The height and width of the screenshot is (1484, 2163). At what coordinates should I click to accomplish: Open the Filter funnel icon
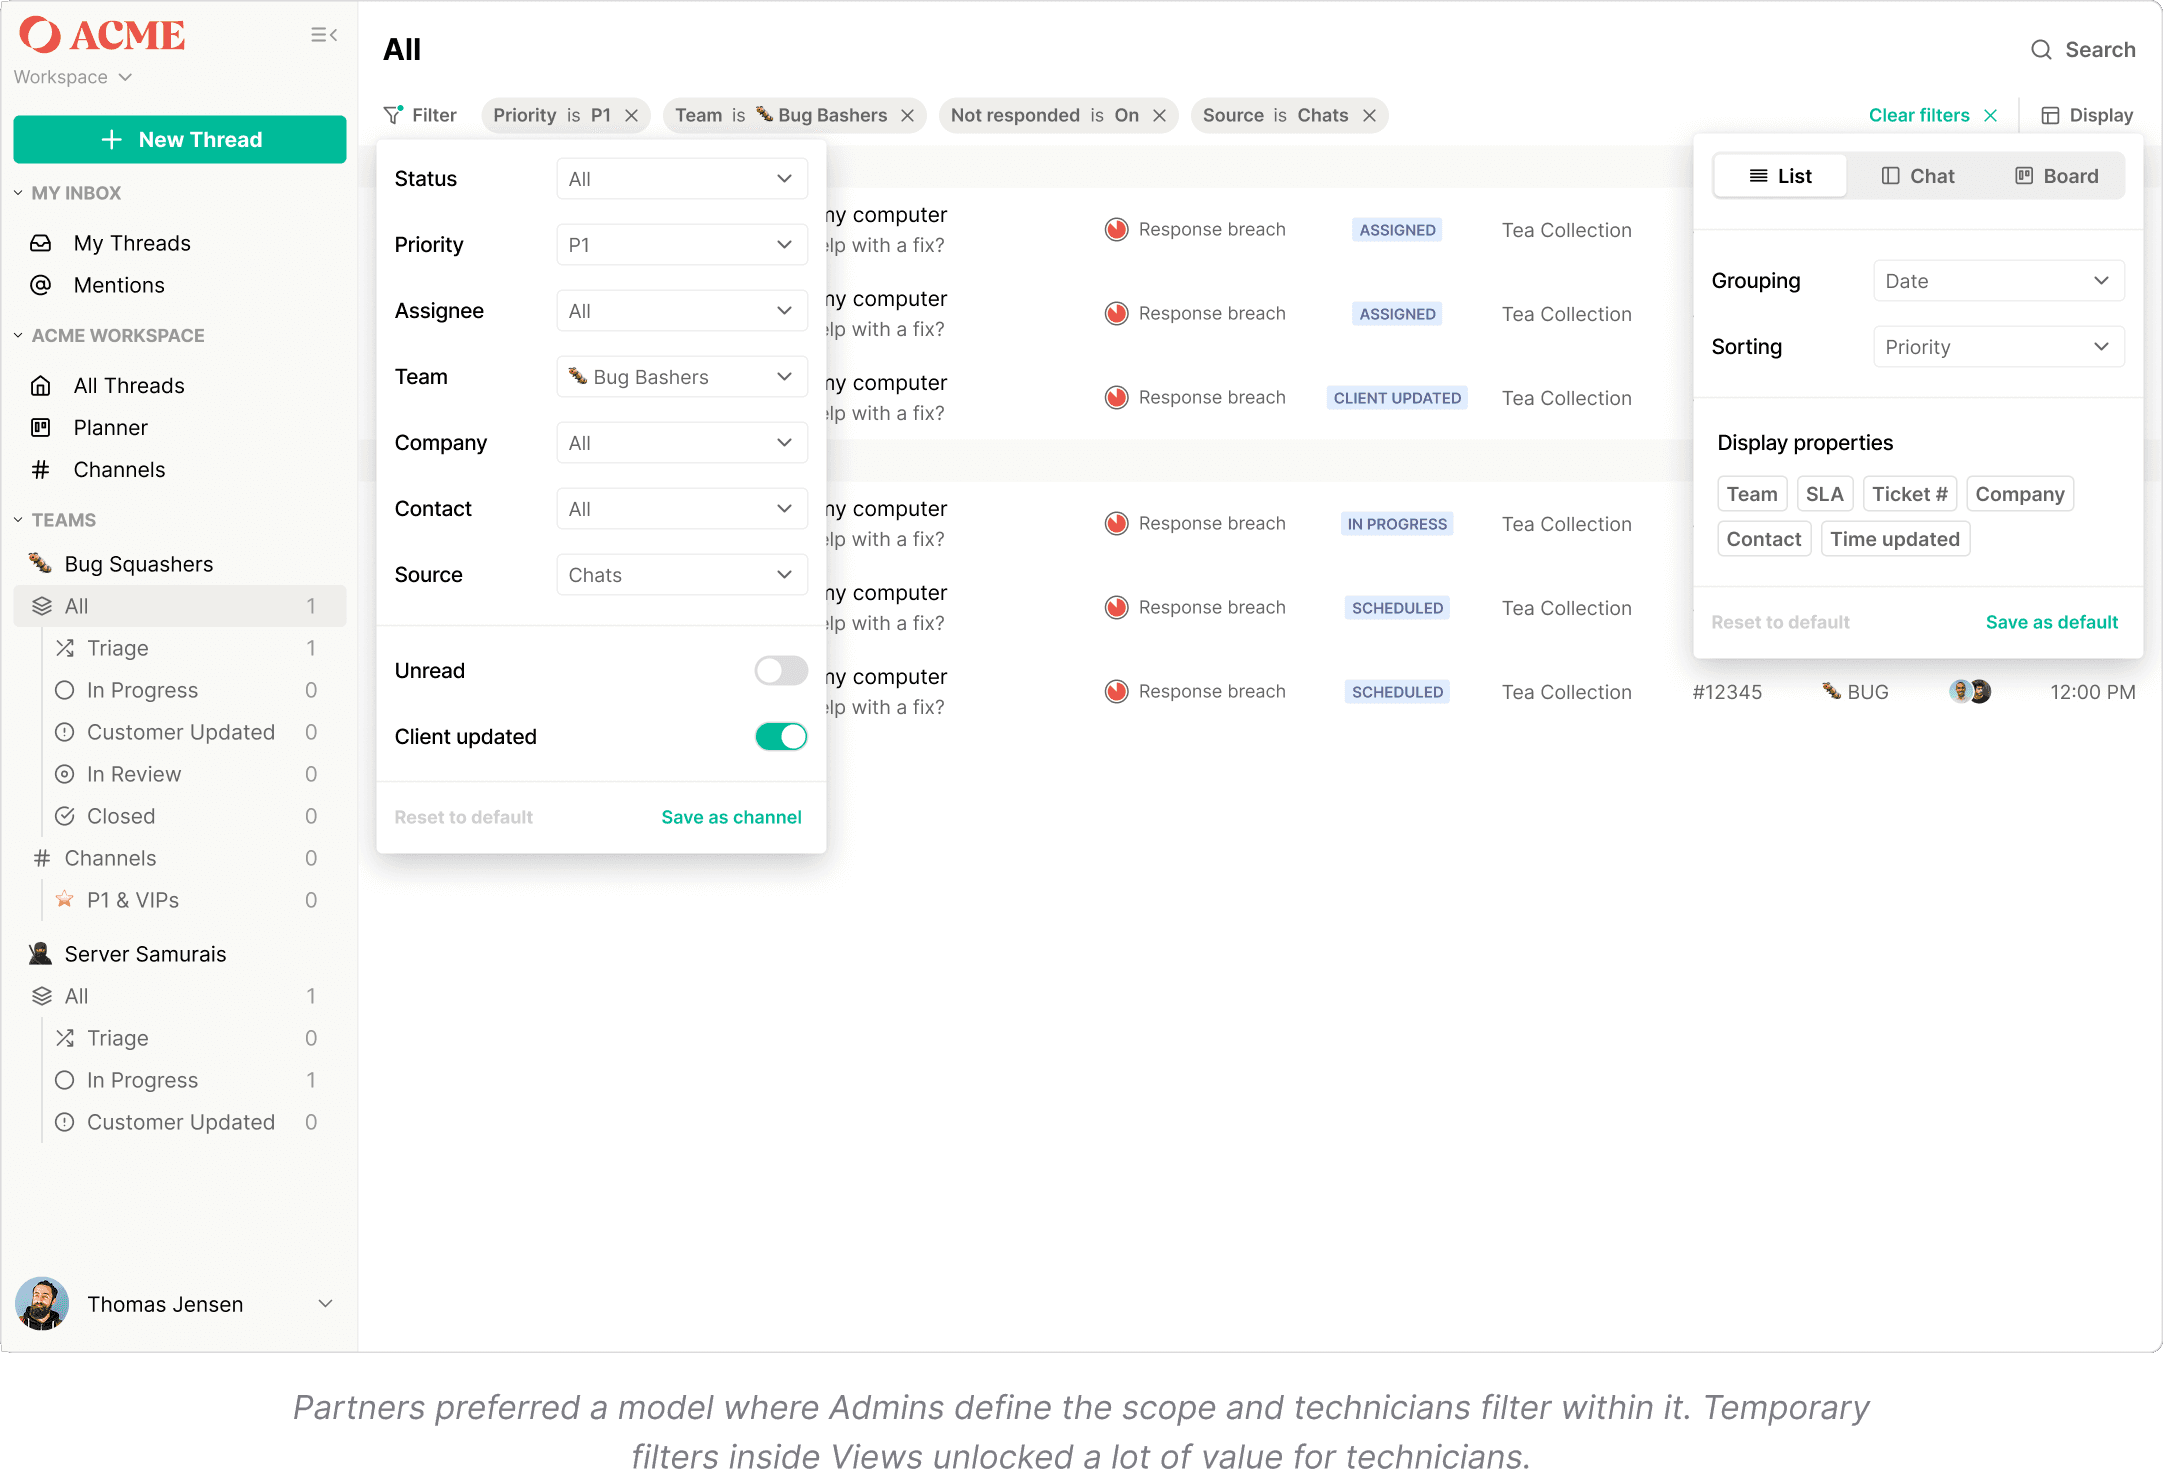pos(393,115)
